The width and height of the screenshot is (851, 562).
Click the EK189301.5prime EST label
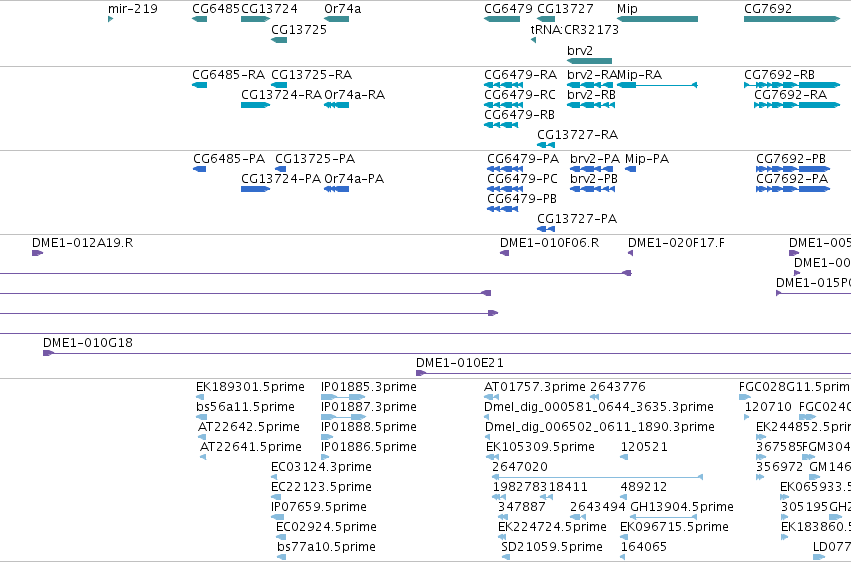click(250, 387)
